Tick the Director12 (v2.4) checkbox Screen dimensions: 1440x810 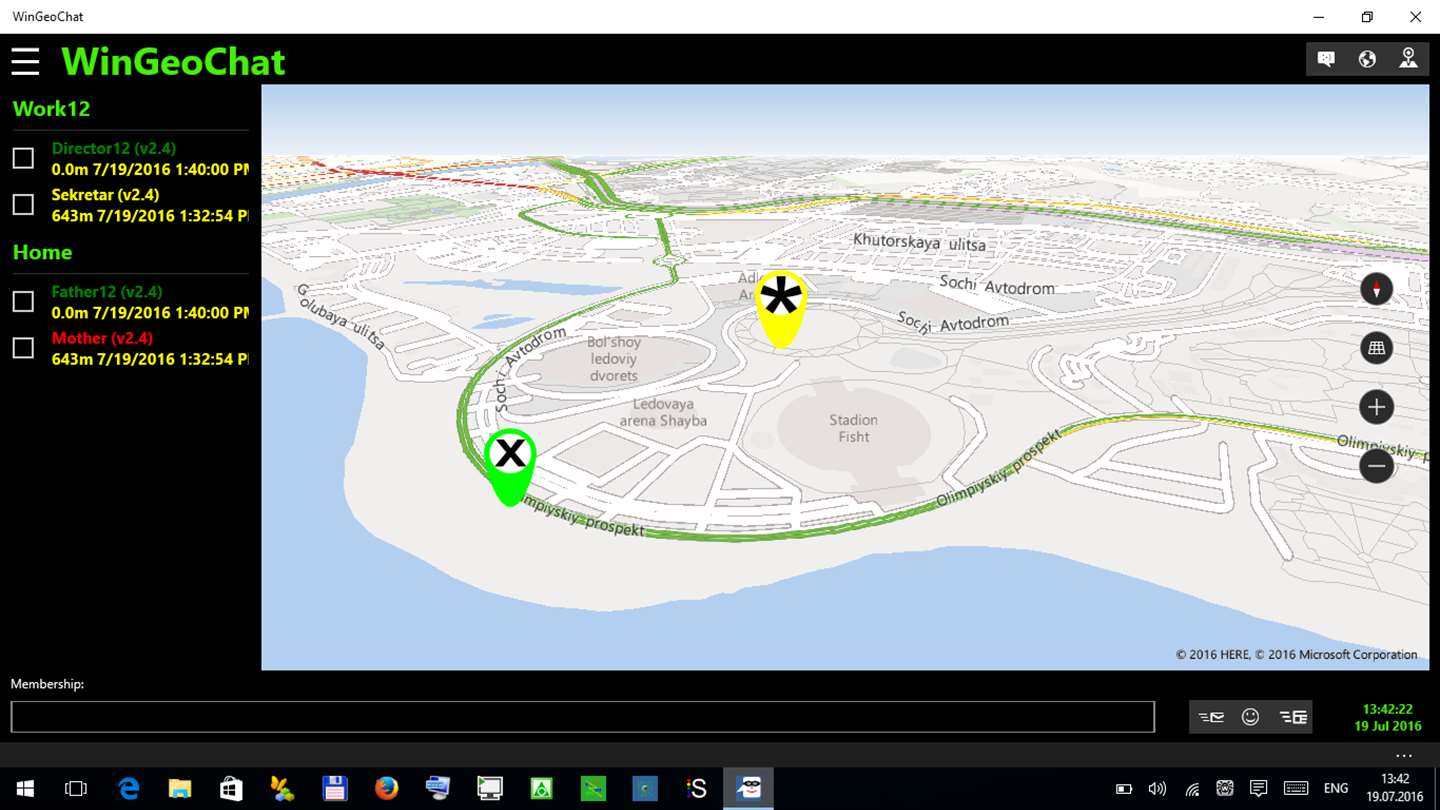pyautogui.click(x=23, y=158)
